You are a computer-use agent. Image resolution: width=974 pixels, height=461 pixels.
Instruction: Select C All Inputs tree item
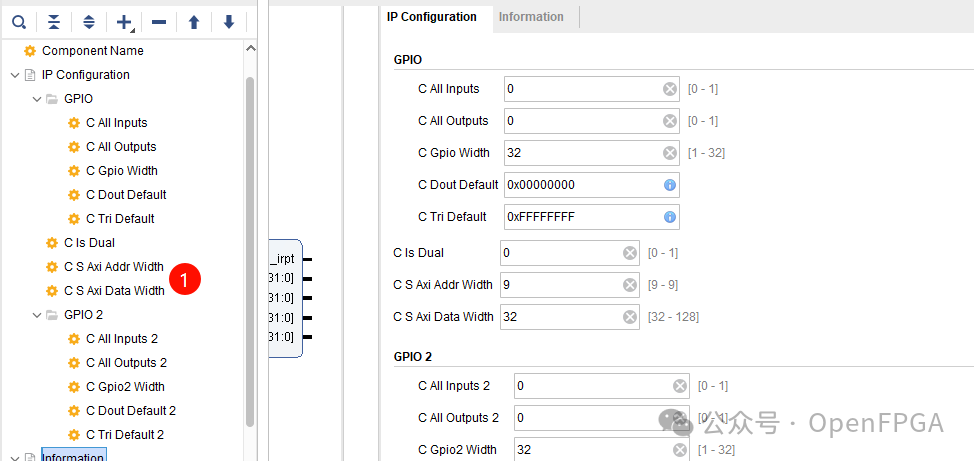117,123
